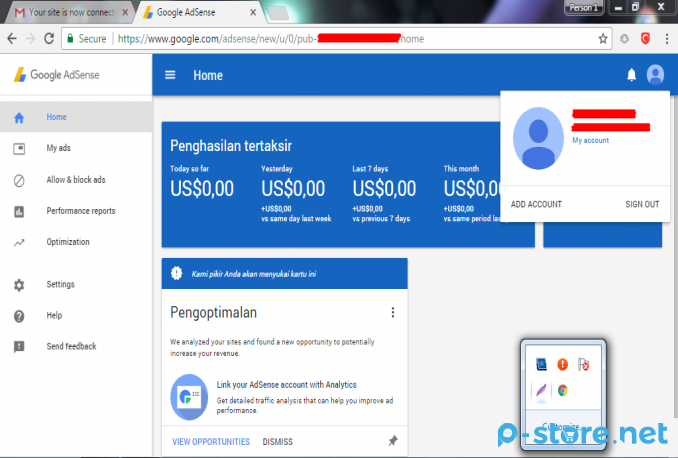The image size is (678, 458).
Task: Open Performance reports section
Action: coord(80,211)
